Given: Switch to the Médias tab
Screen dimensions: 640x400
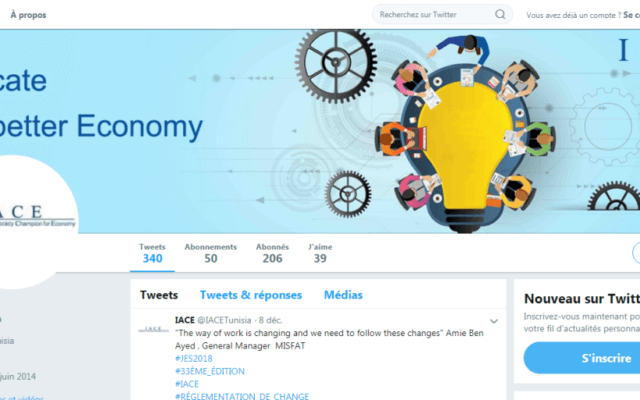Looking at the screenshot, I should (x=343, y=295).
